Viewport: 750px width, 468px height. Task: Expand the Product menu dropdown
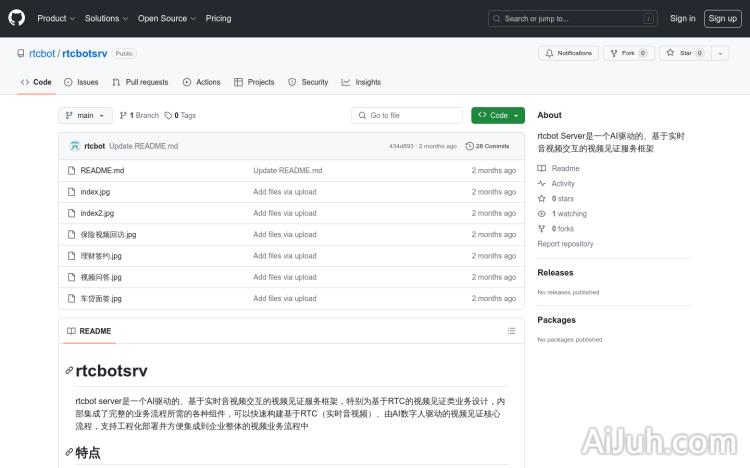(x=55, y=18)
